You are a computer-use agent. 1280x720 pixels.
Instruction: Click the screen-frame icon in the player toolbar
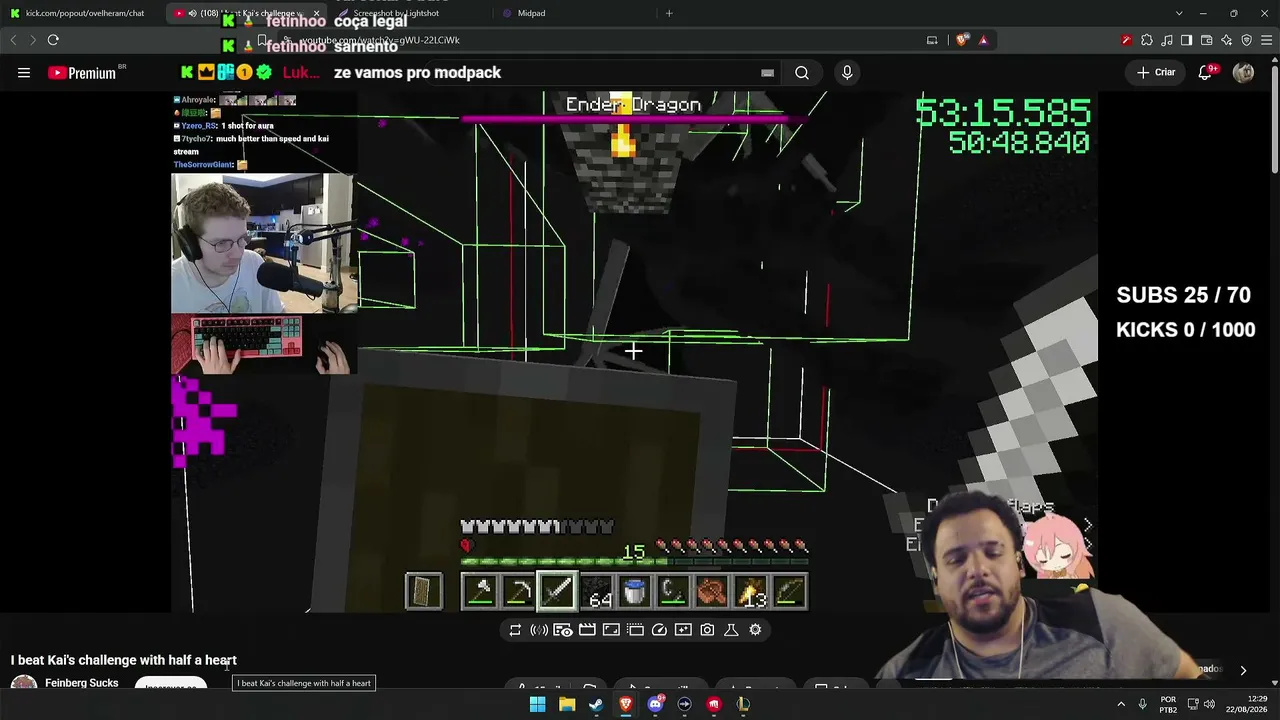(611, 630)
